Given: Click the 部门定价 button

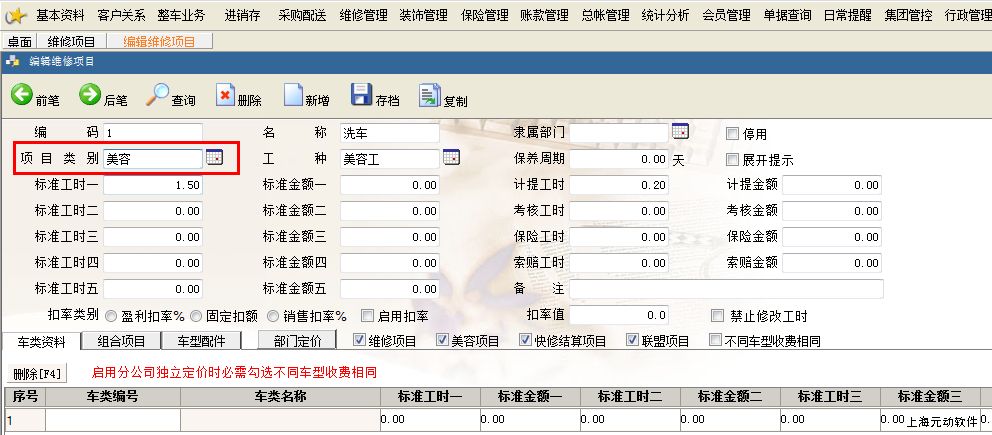Looking at the screenshot, I should (x=297, y=341).
